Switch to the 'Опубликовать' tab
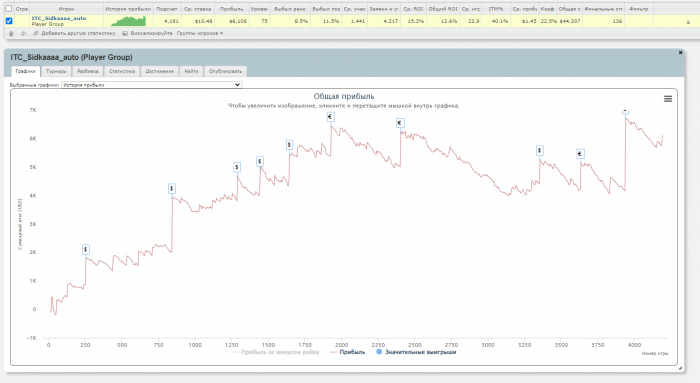This screenshot has width=700, height=383. 225,71
